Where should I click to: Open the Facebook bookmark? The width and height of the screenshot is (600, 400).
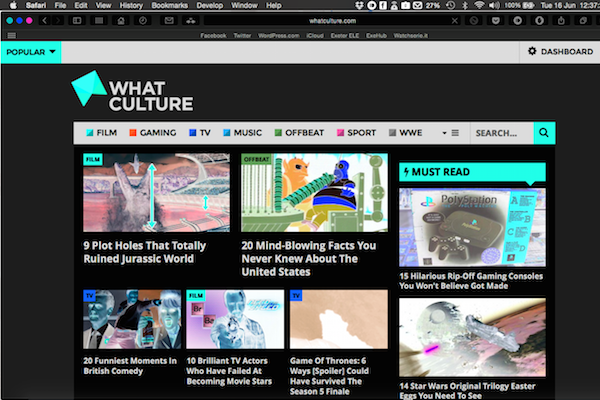[213, 36]
